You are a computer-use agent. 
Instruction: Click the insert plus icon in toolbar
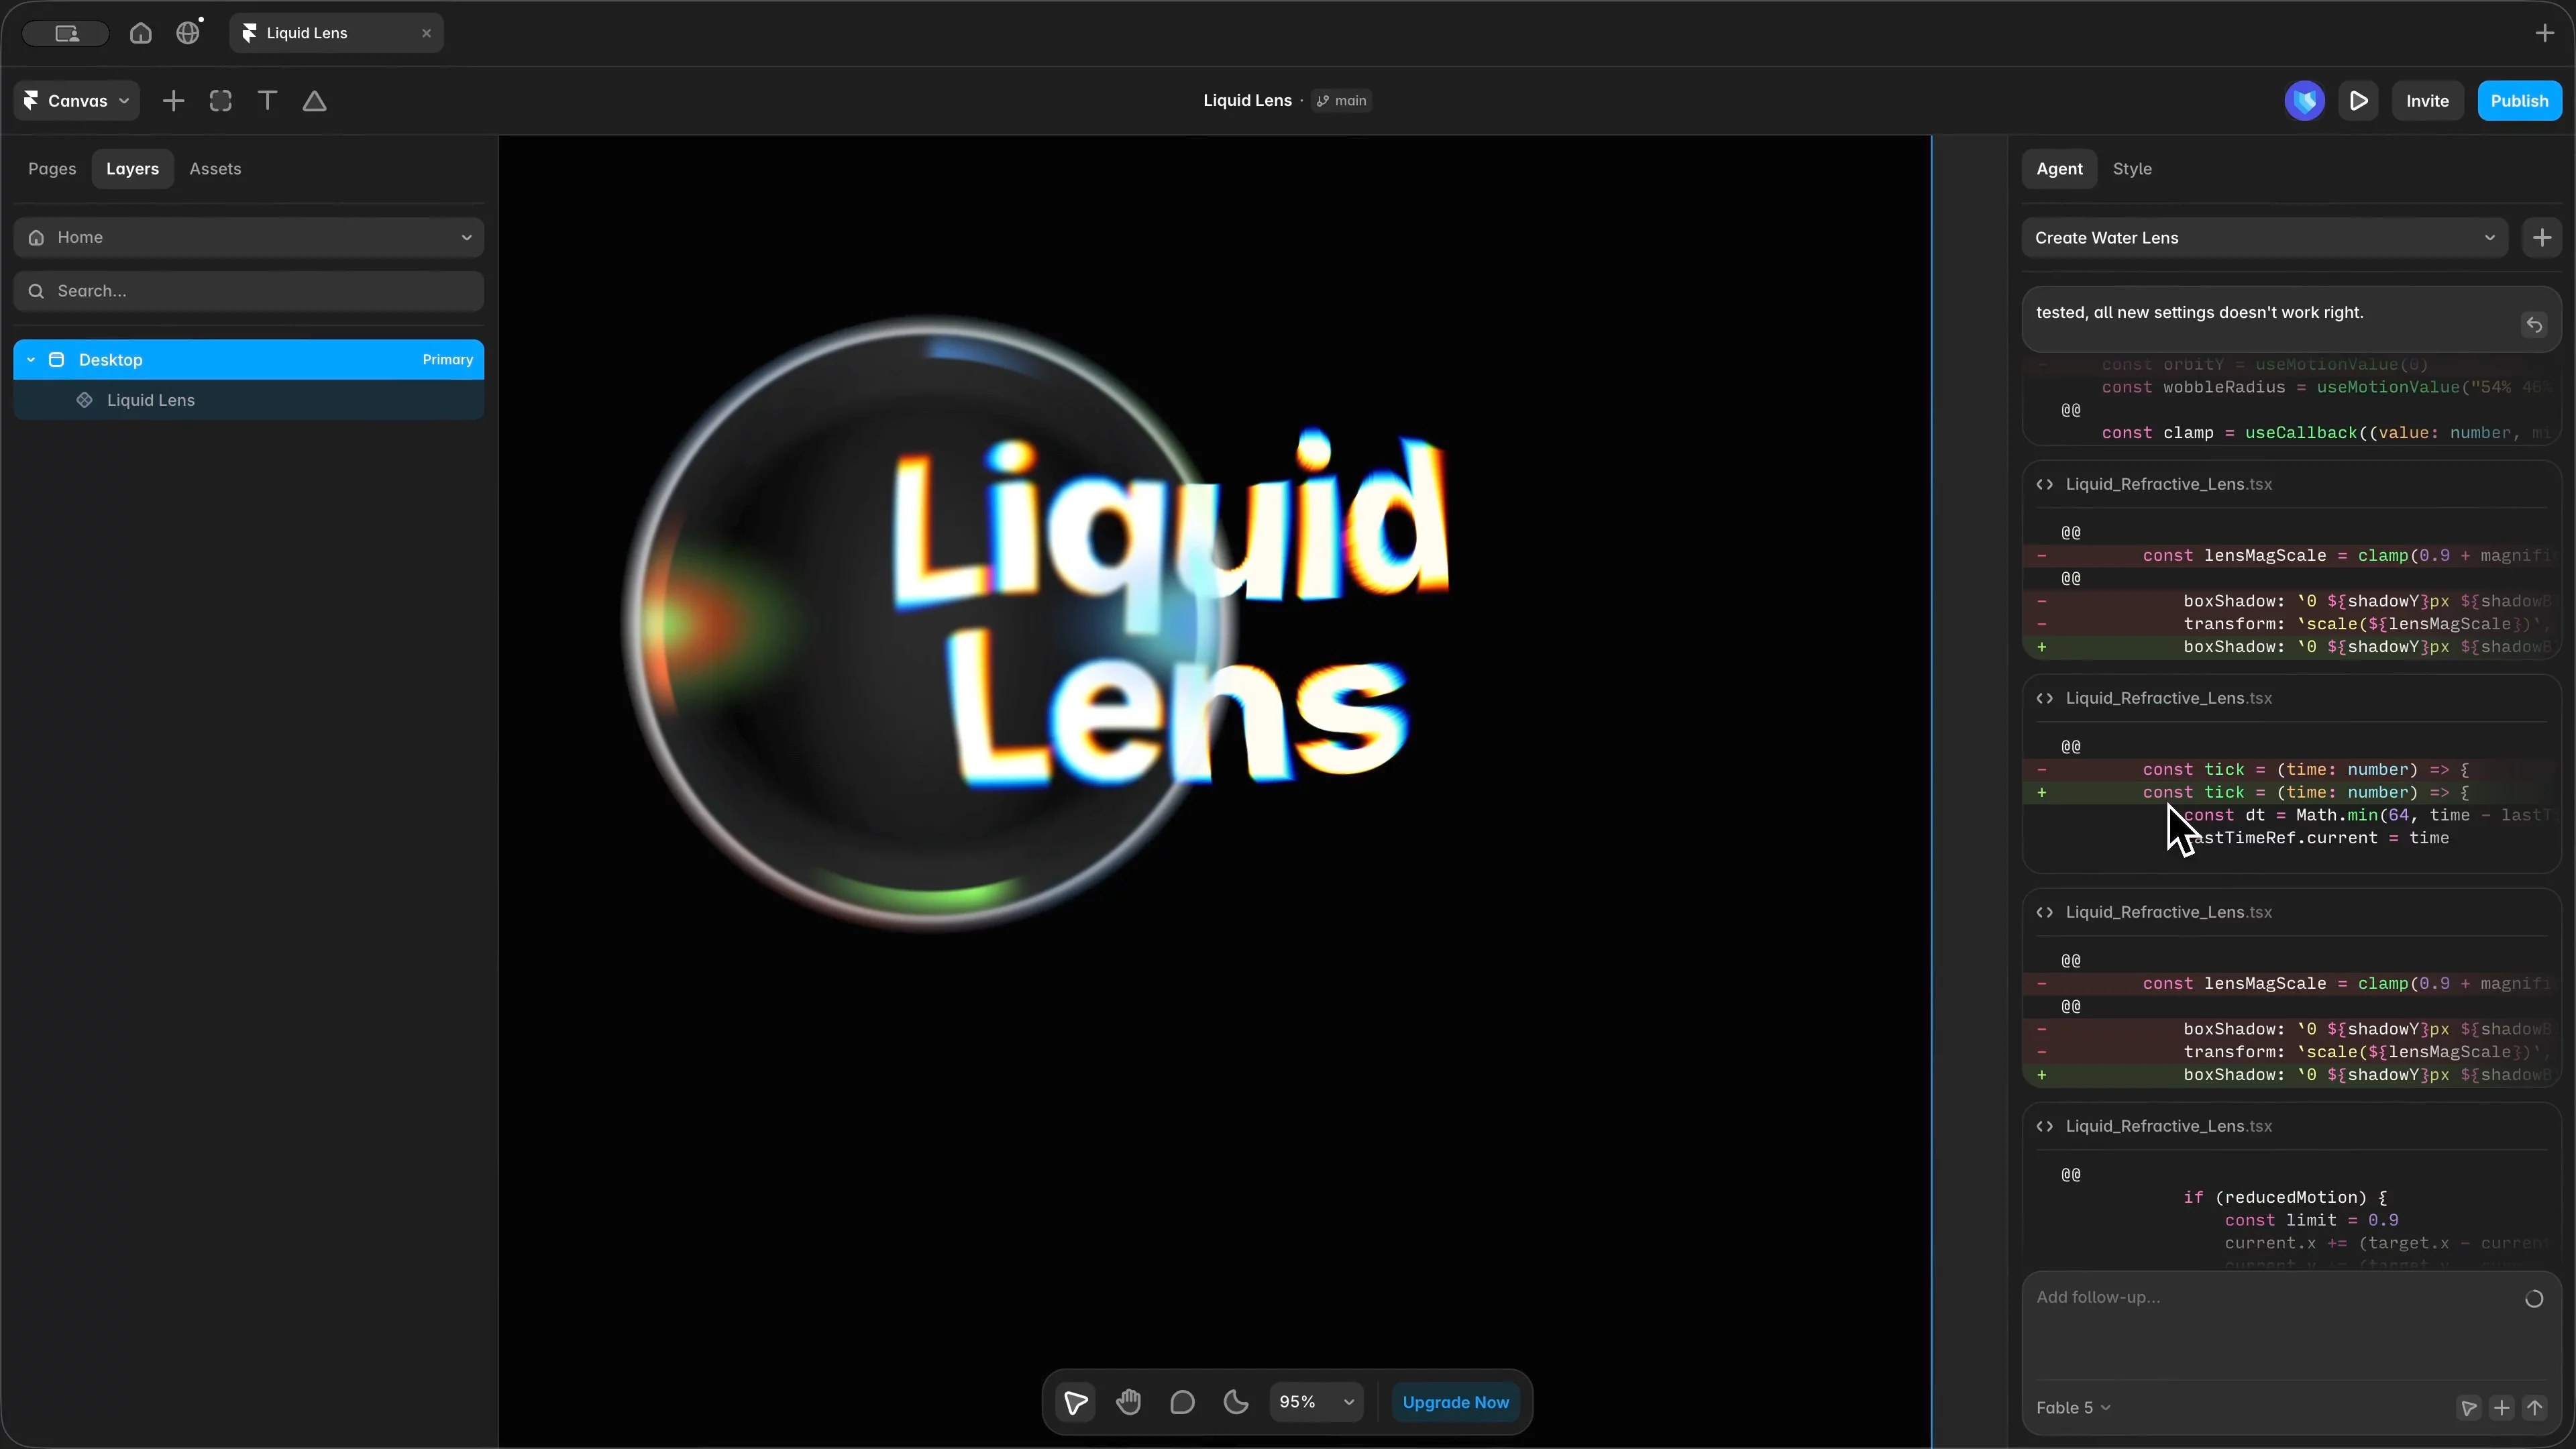(173, 101)
